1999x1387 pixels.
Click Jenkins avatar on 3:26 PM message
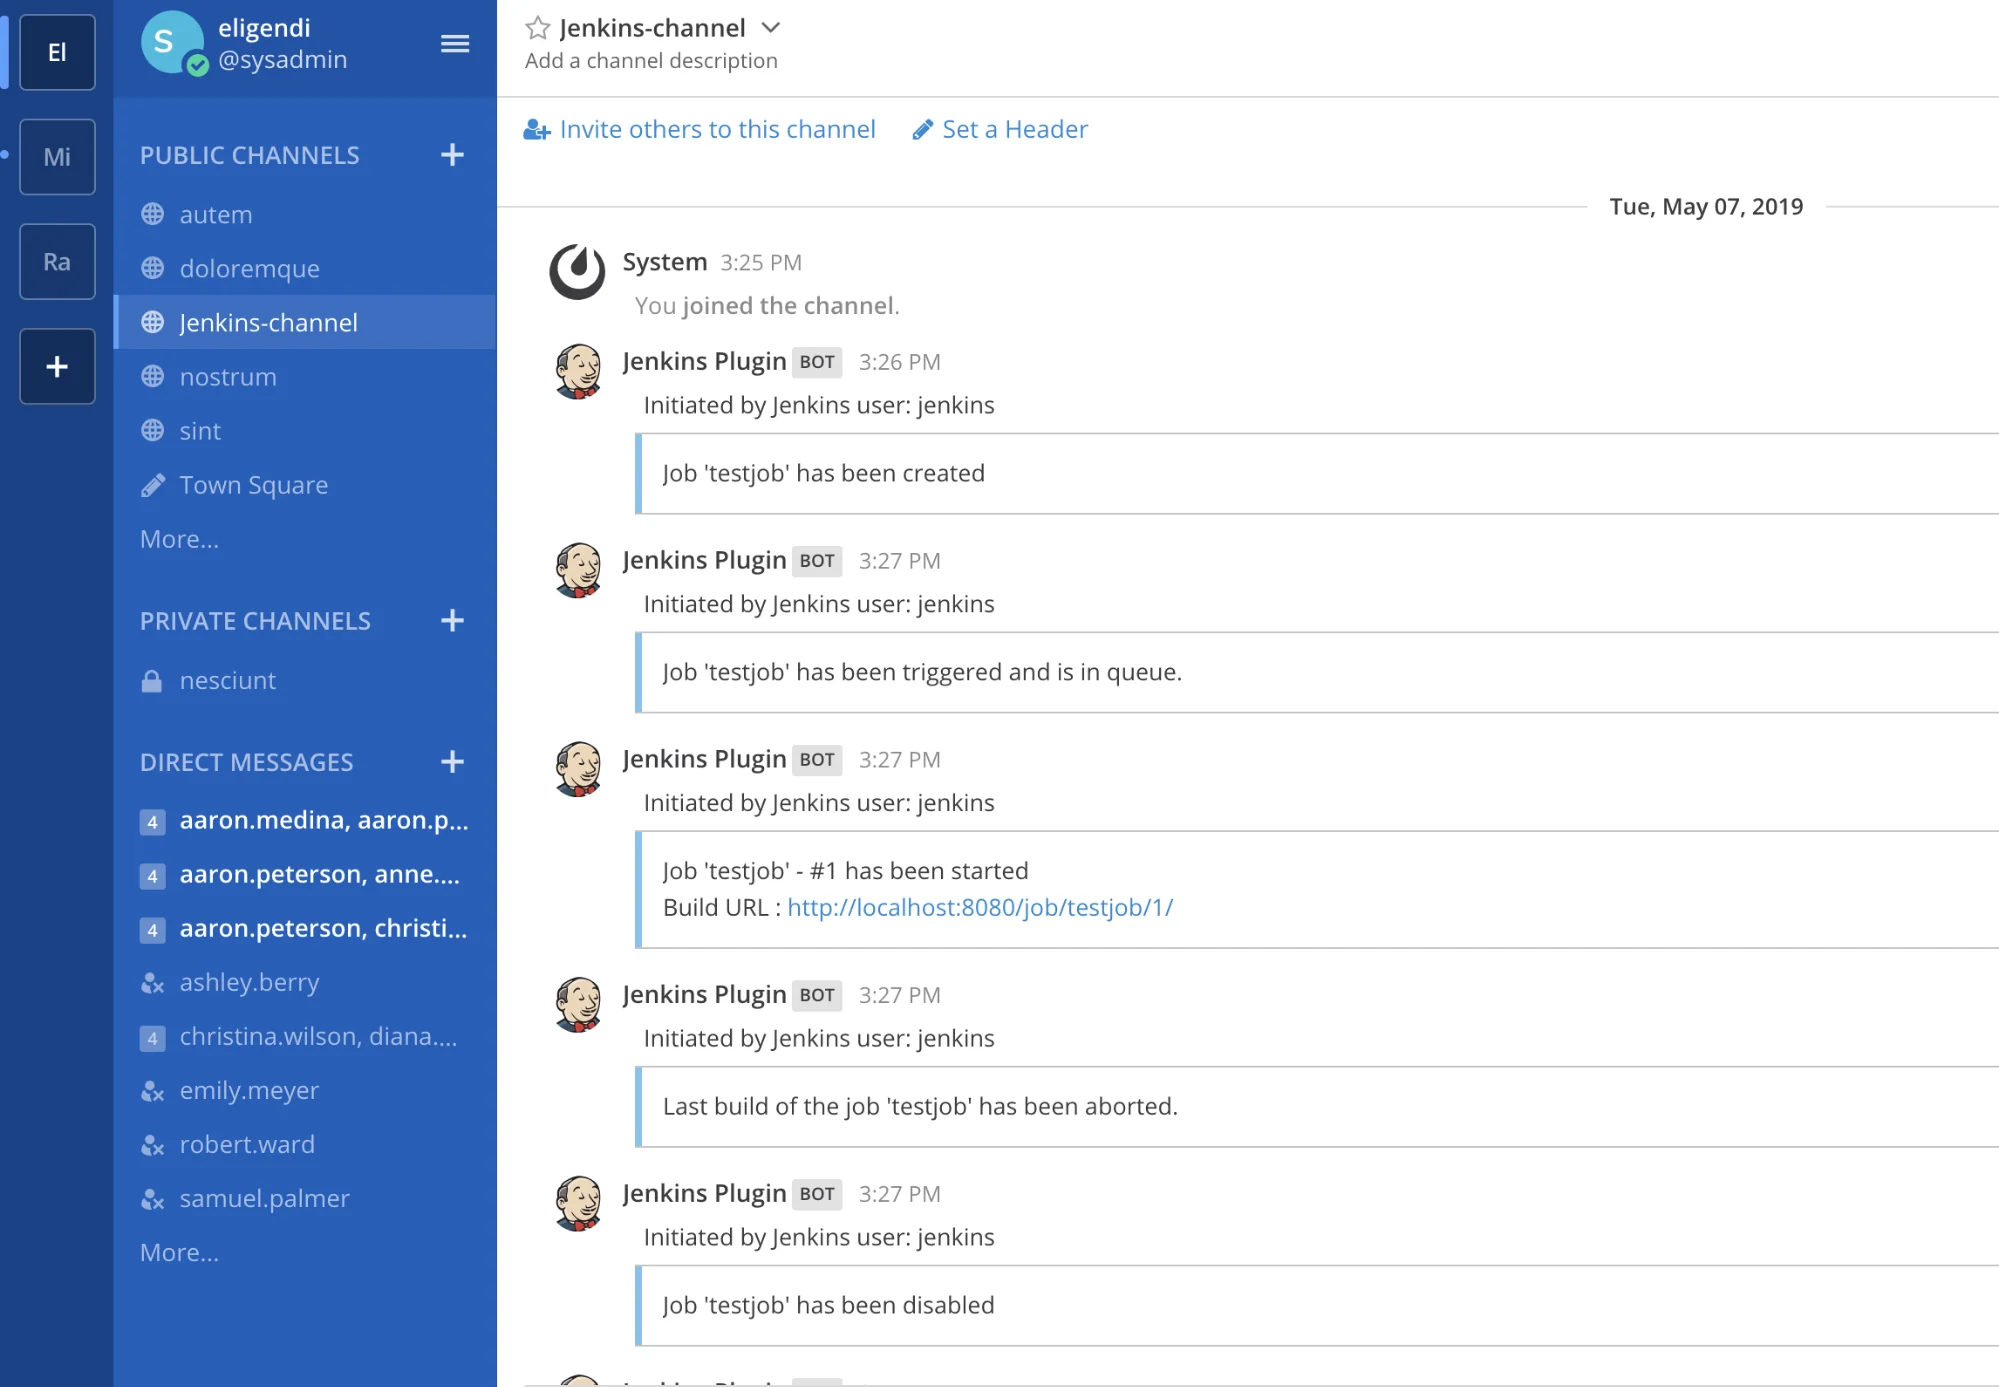pos(577,371)
